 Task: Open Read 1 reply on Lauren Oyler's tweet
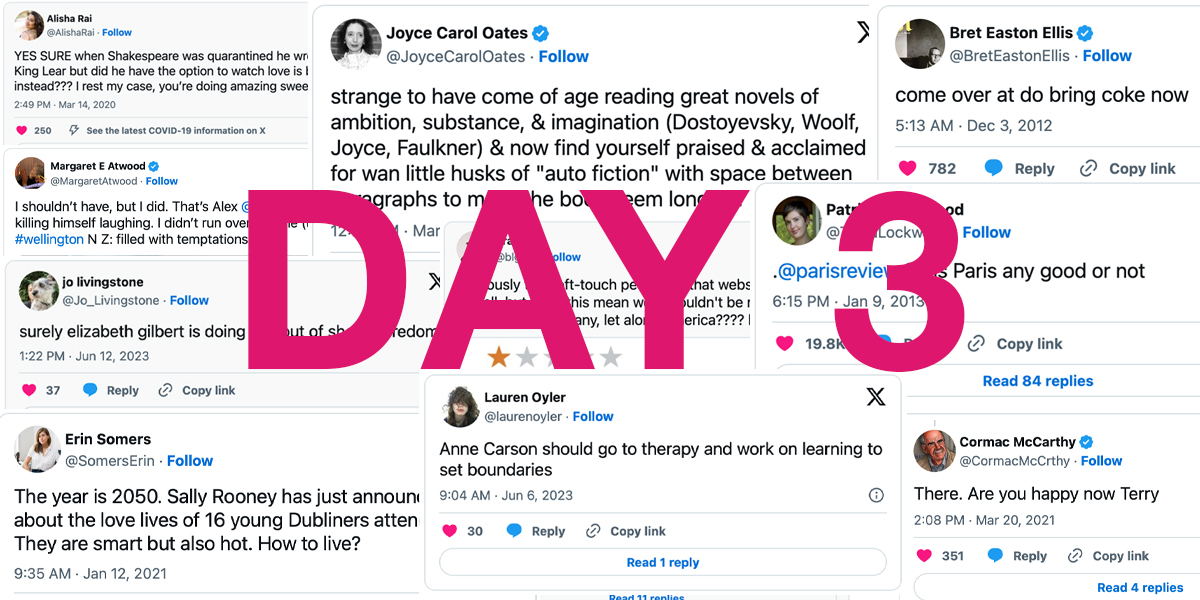point(663,562)
